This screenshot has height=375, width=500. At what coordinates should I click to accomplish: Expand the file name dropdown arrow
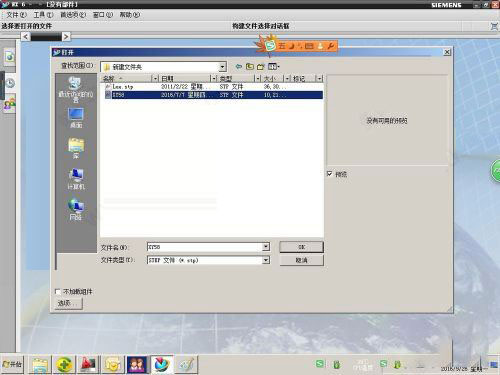[266, 247]
